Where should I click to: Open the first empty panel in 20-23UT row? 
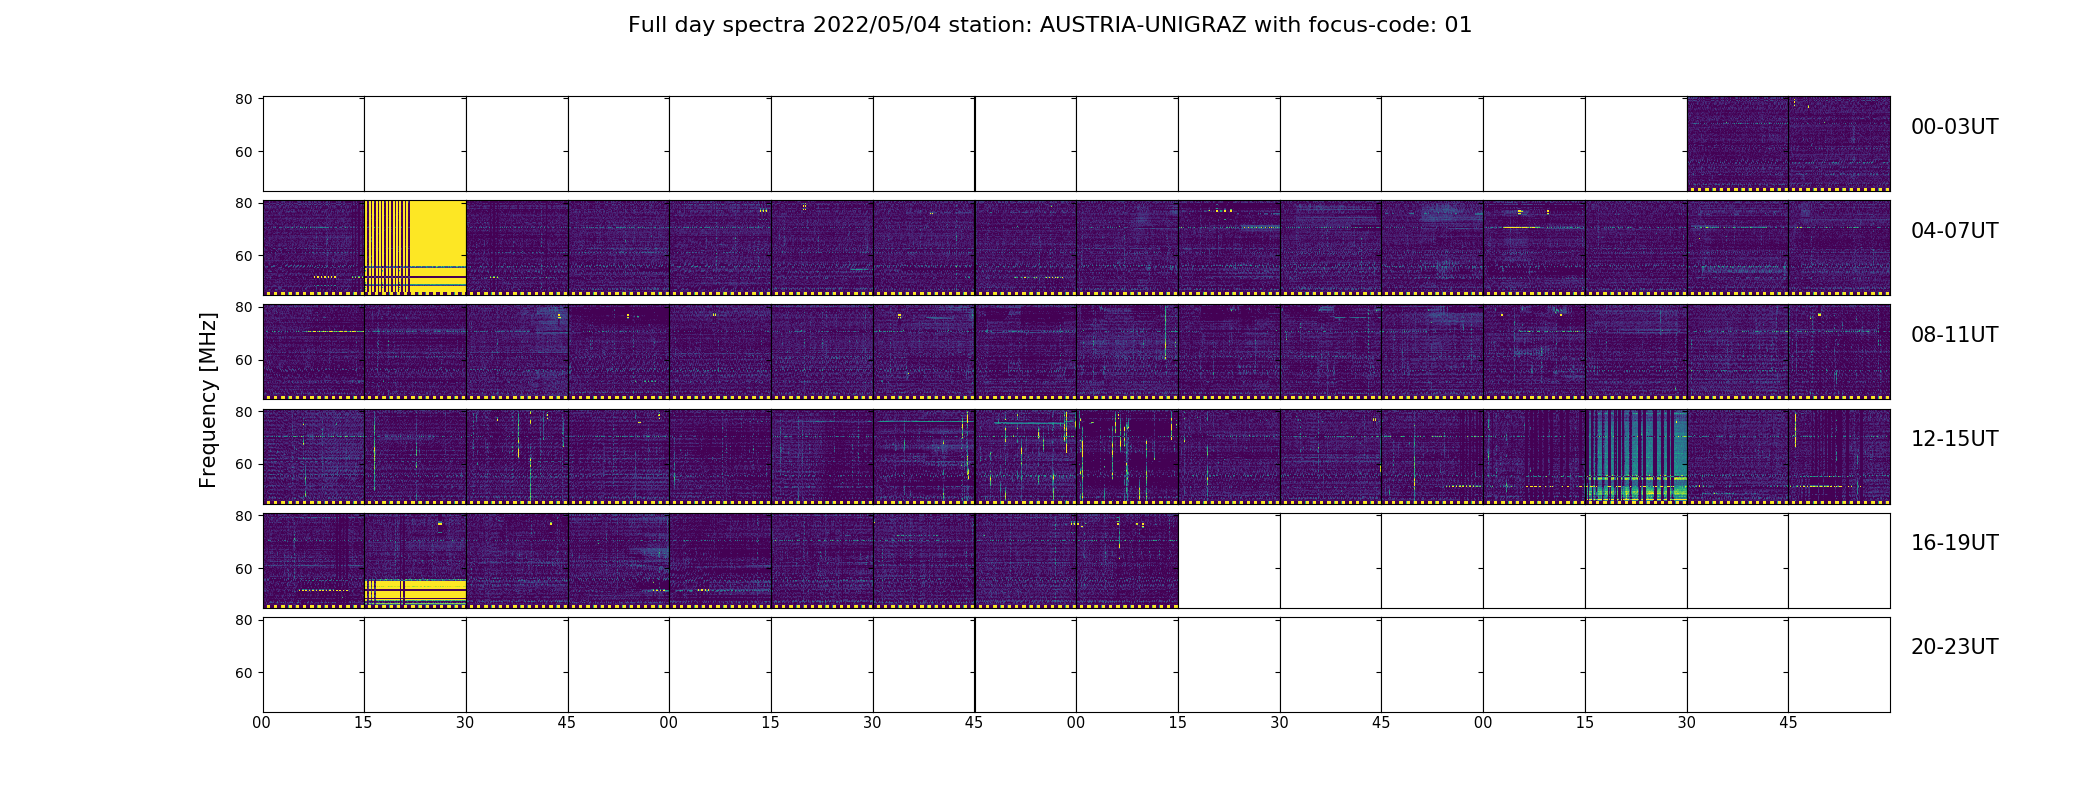point(313,665)
